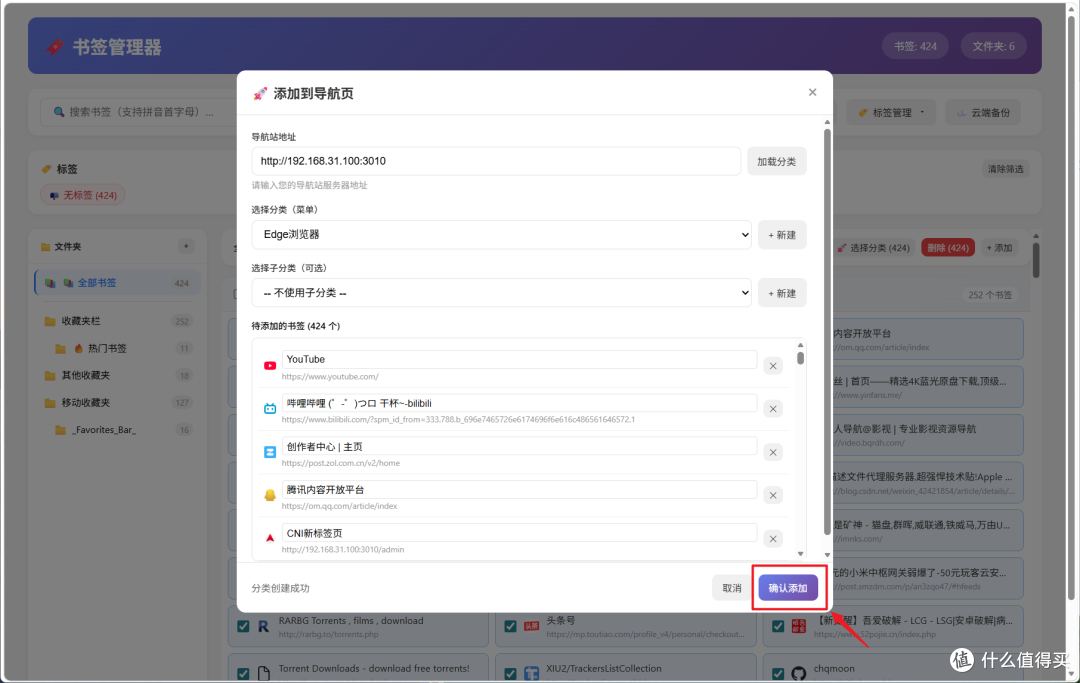Click the YouTube favicon icon
The height and width of the screenshot is (683, 1080).
point(270,366)
